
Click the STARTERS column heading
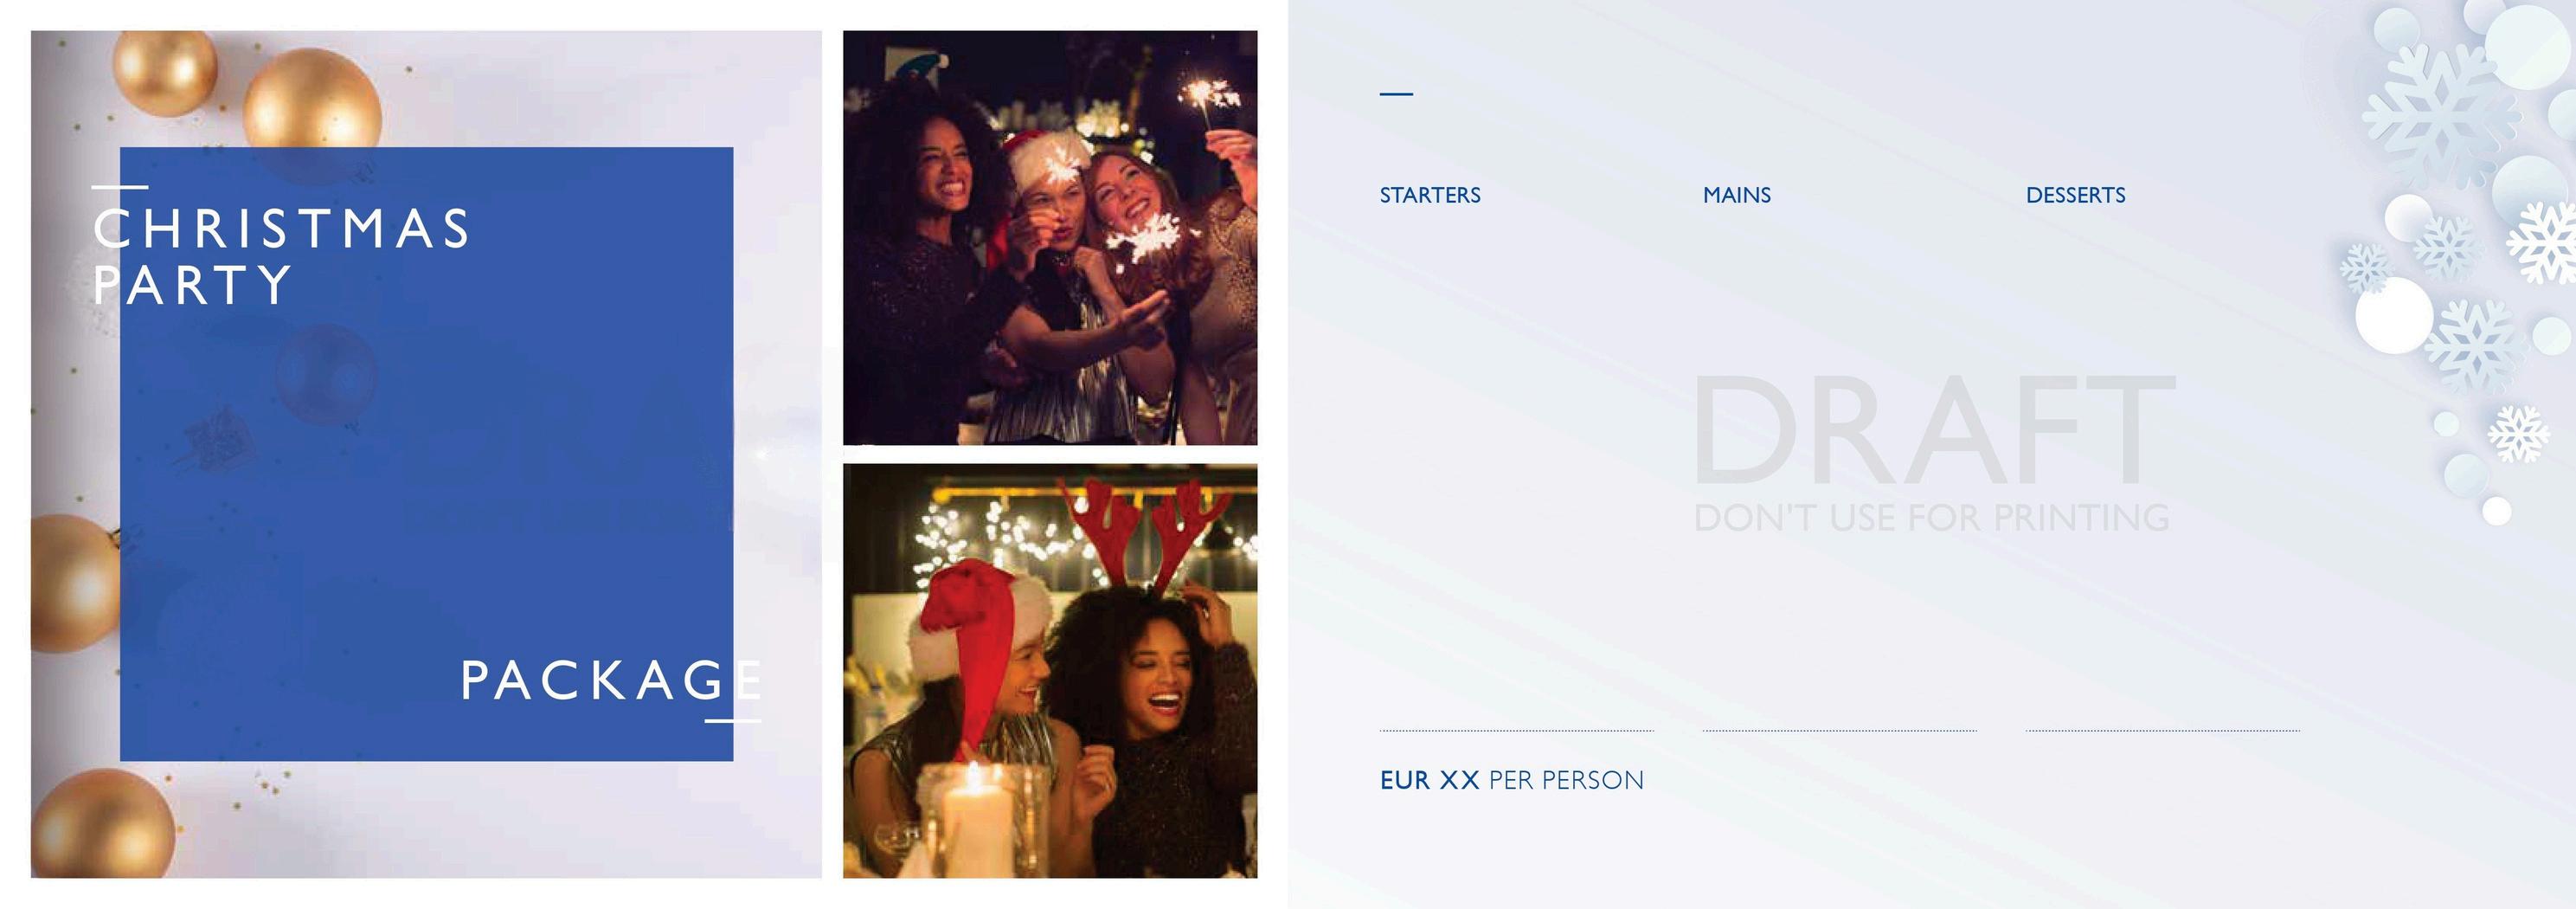click(x=1430, y=195)
